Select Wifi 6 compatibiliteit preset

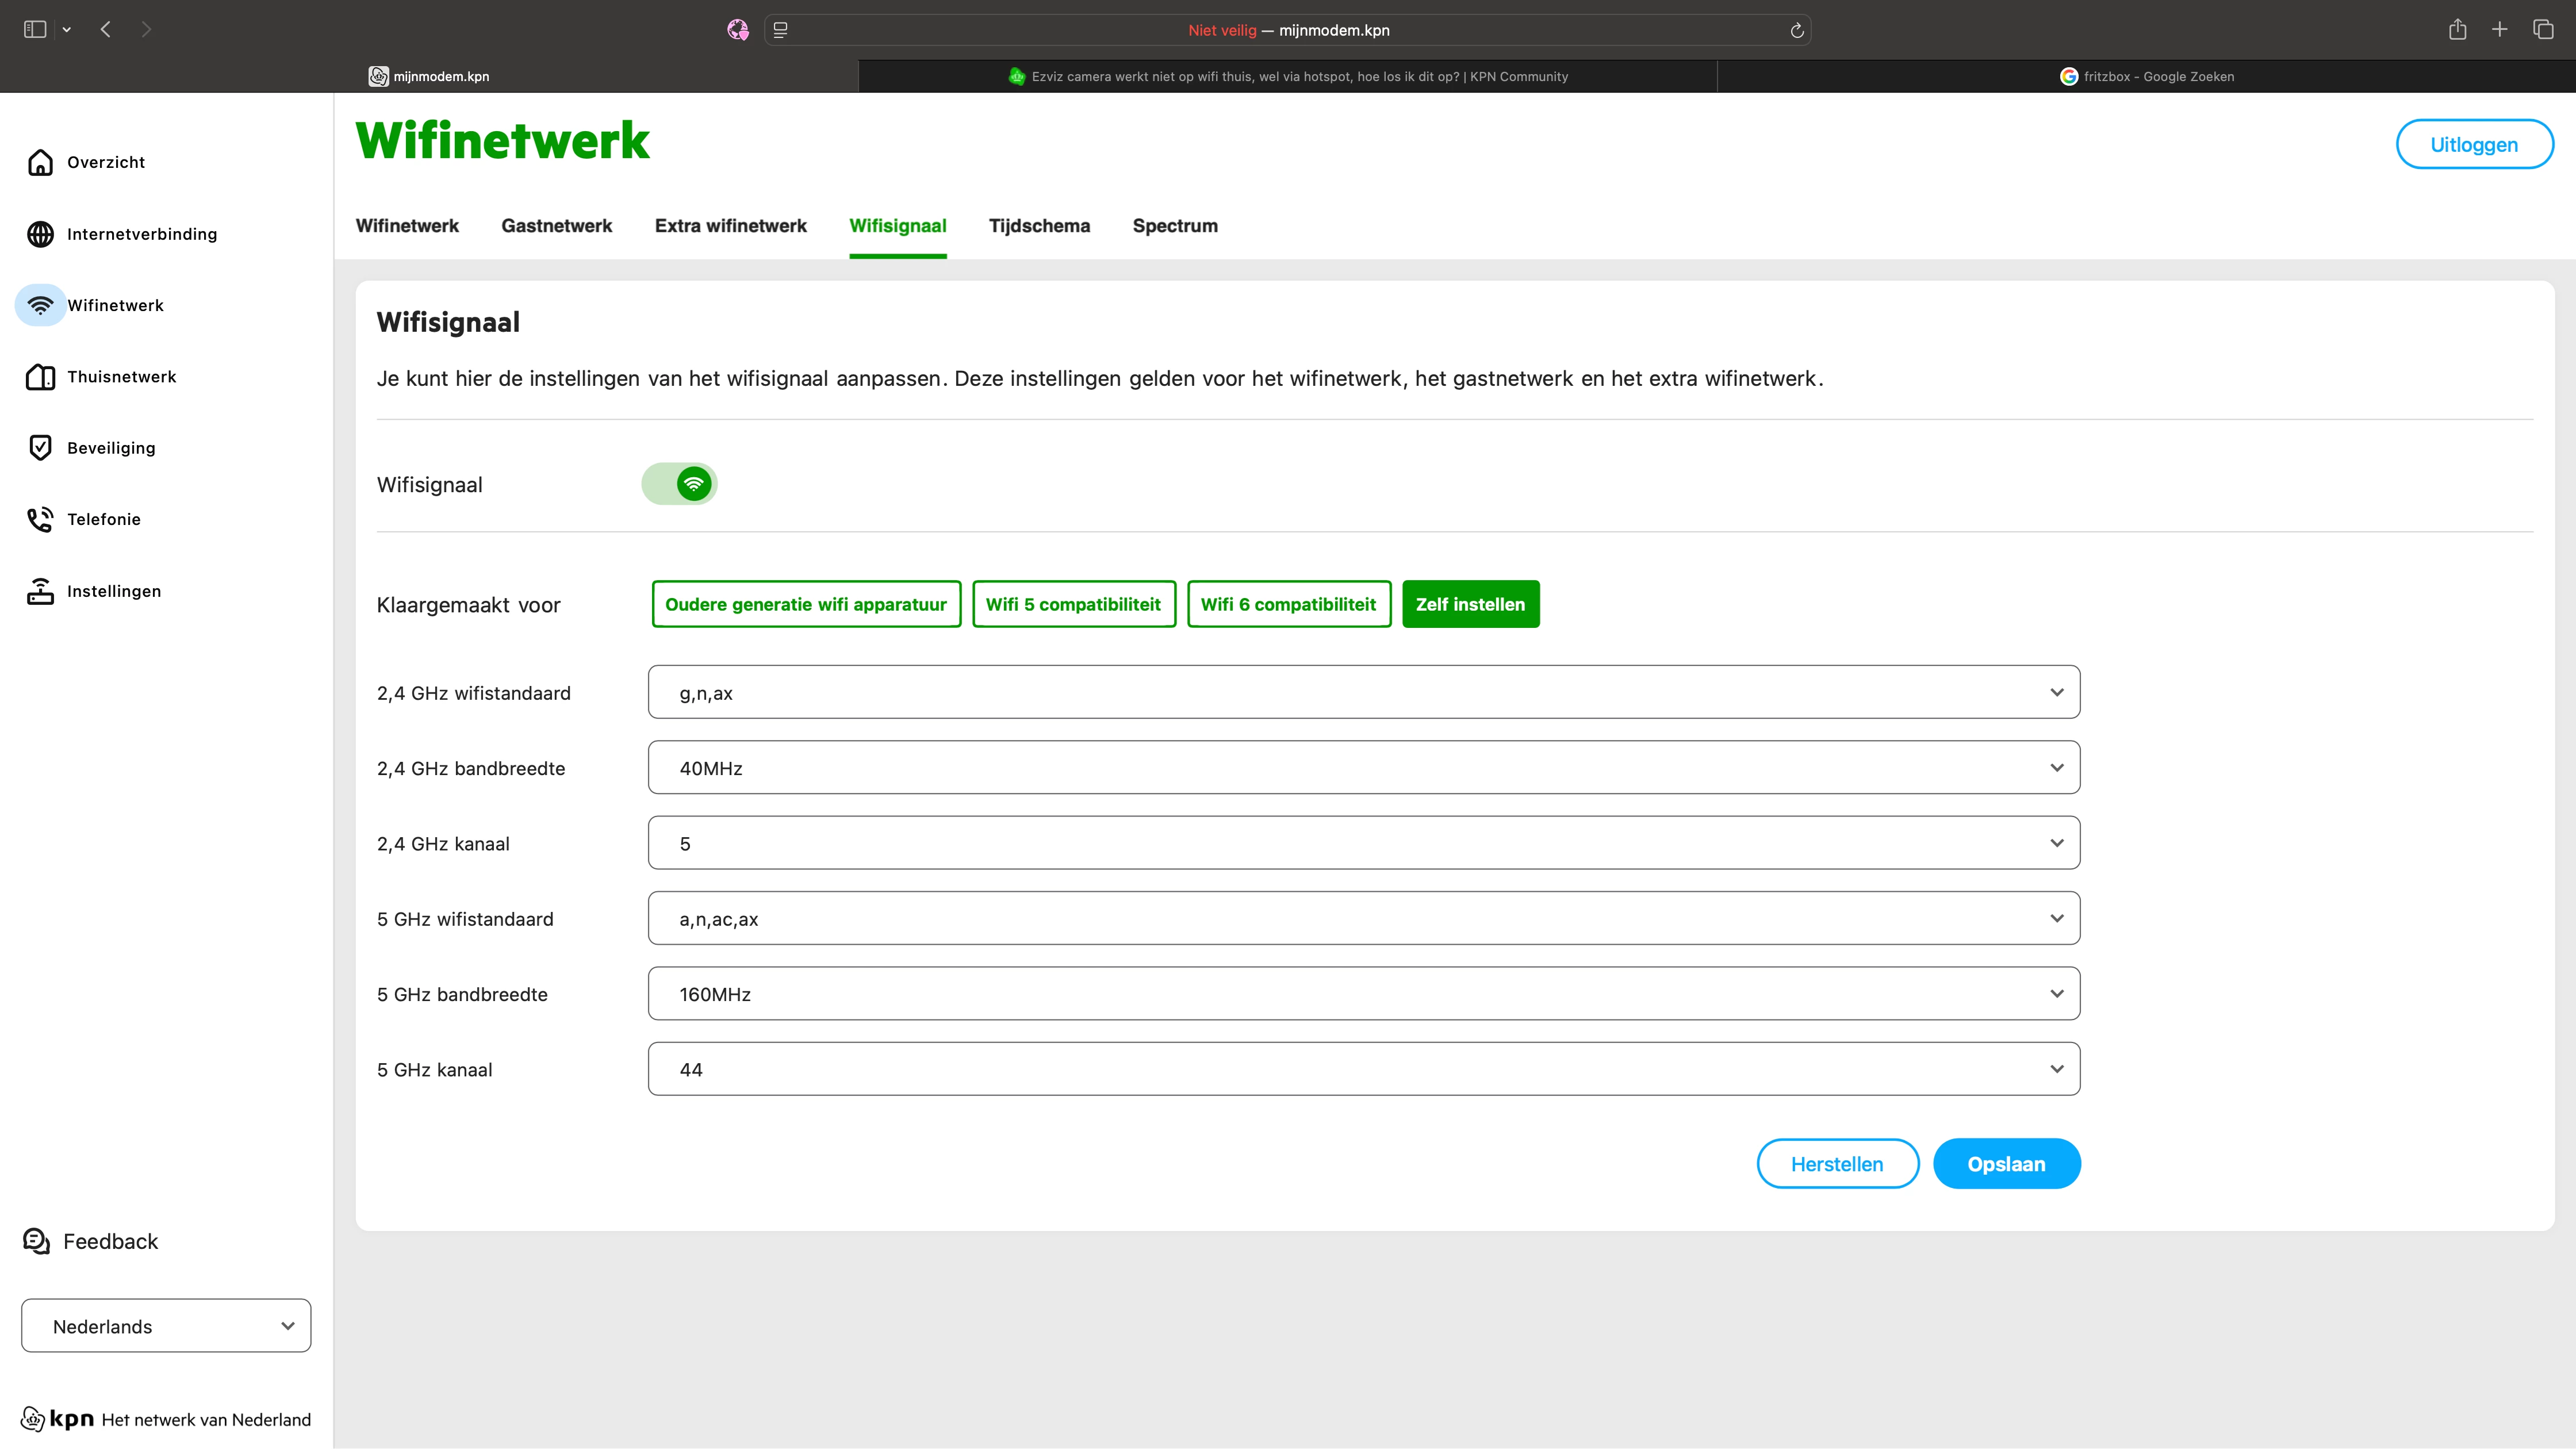click(1288, 604)
